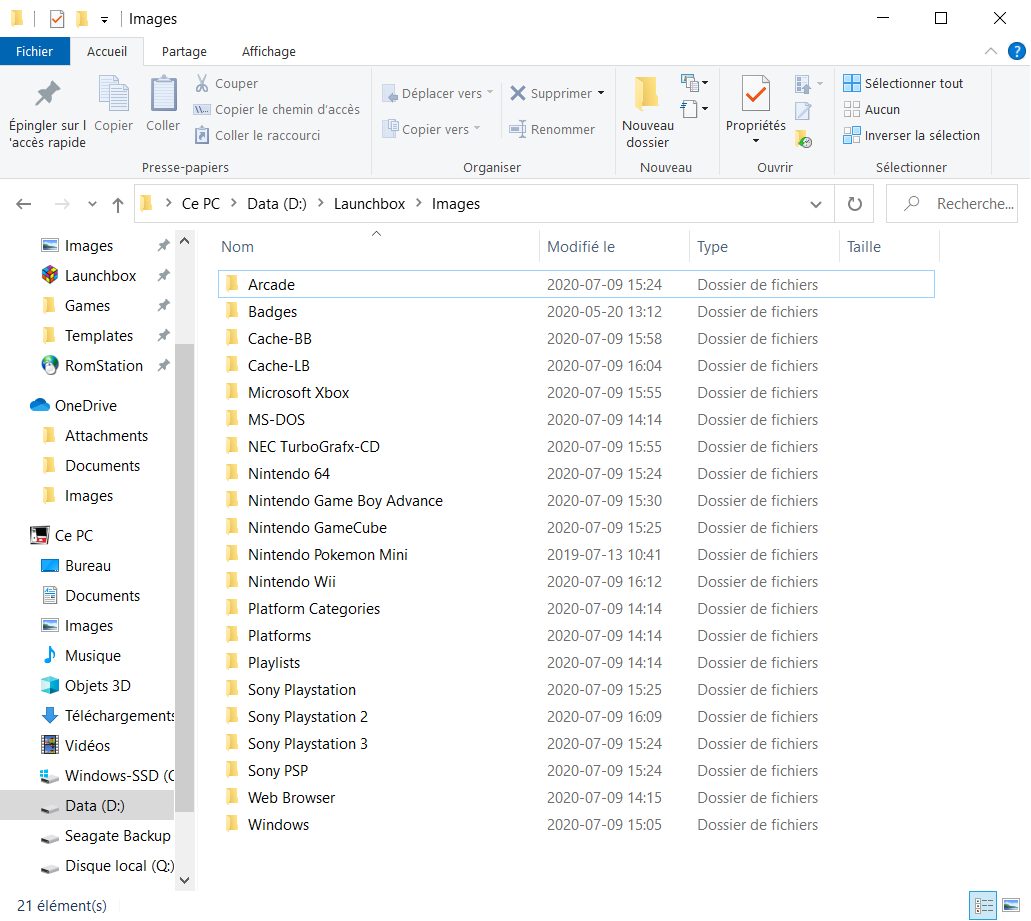The height and width of the screenshot is (921, 1031).
Task: Switch to the large thumbnails view layout
Action: tap(1011, 906)
